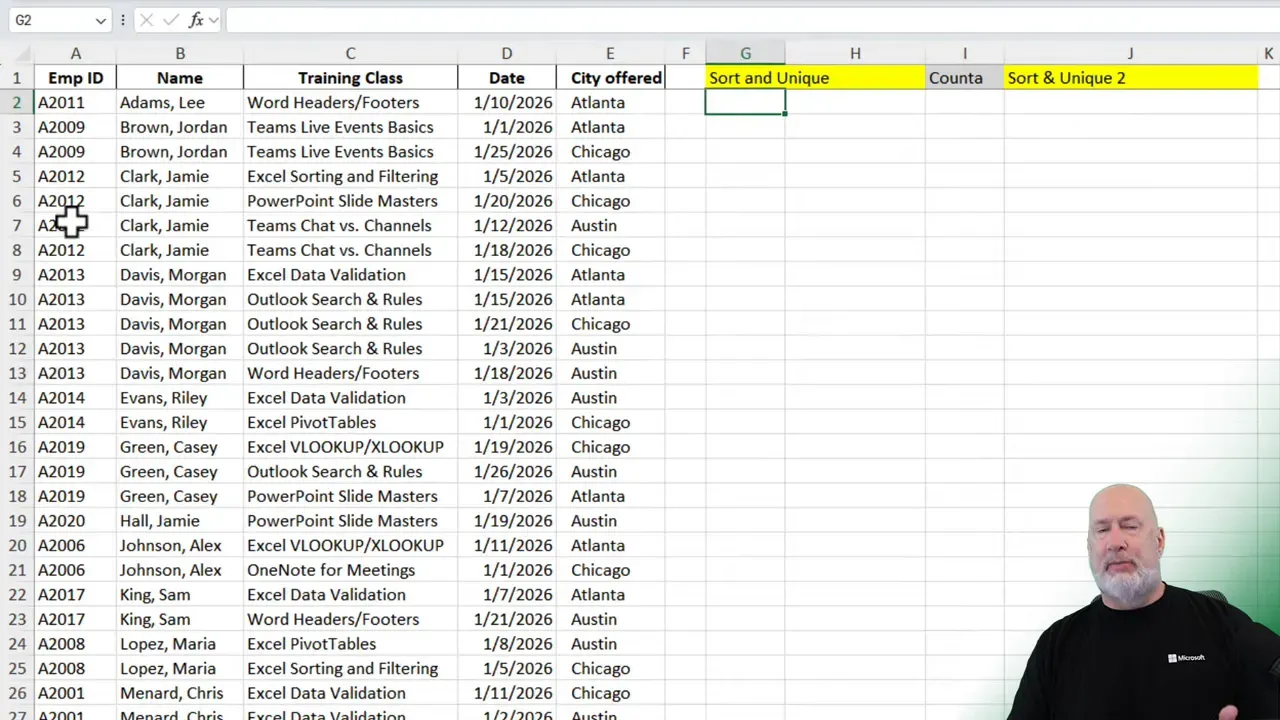Click the Cancel (X) icon beside formula bar
The width and height of the screenshot is (1280, 720).
click(146, 19)
